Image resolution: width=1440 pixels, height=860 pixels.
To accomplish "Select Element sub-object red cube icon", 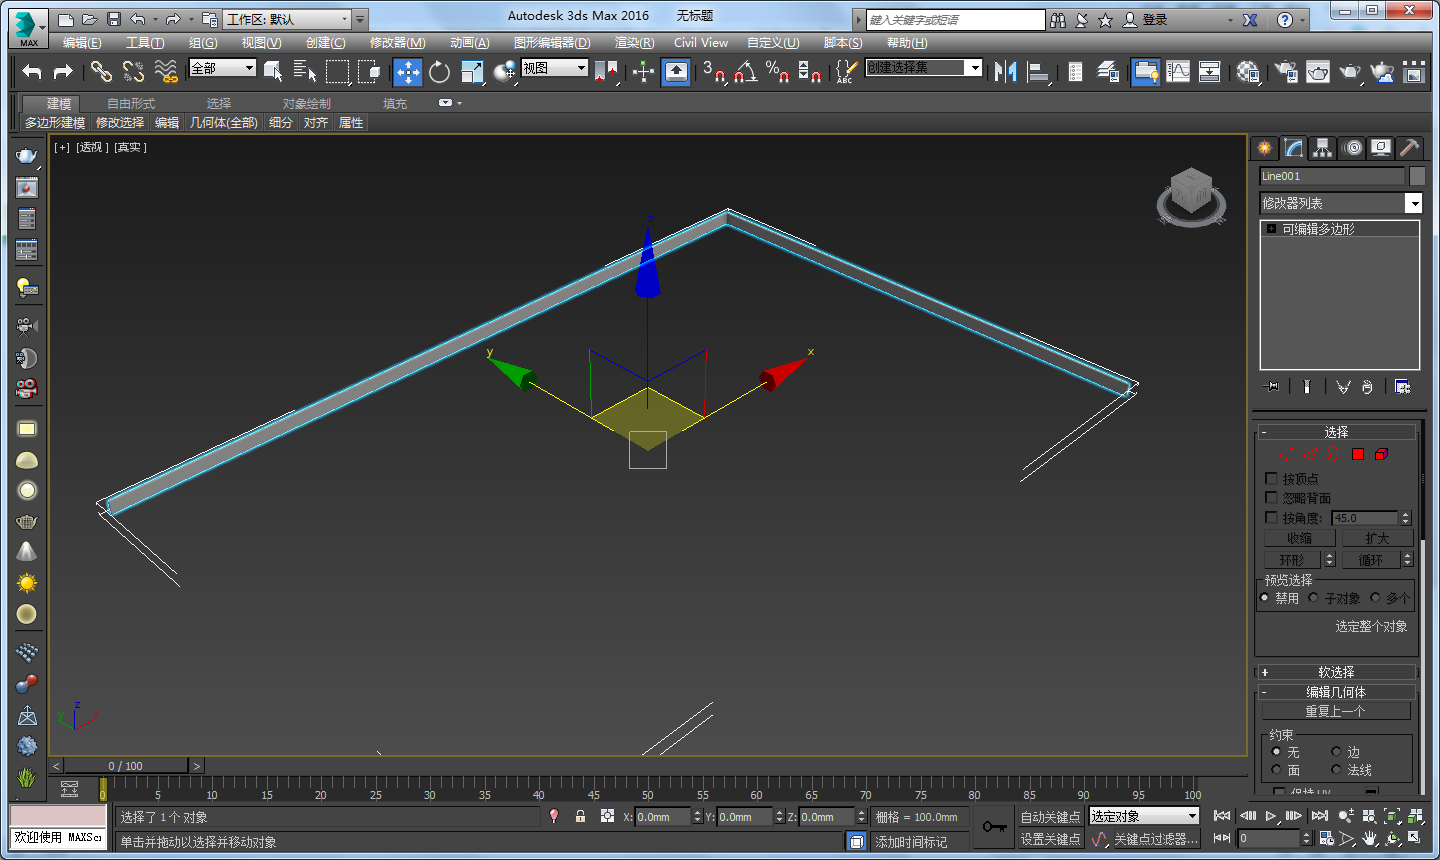I will tap(1381, 454).
